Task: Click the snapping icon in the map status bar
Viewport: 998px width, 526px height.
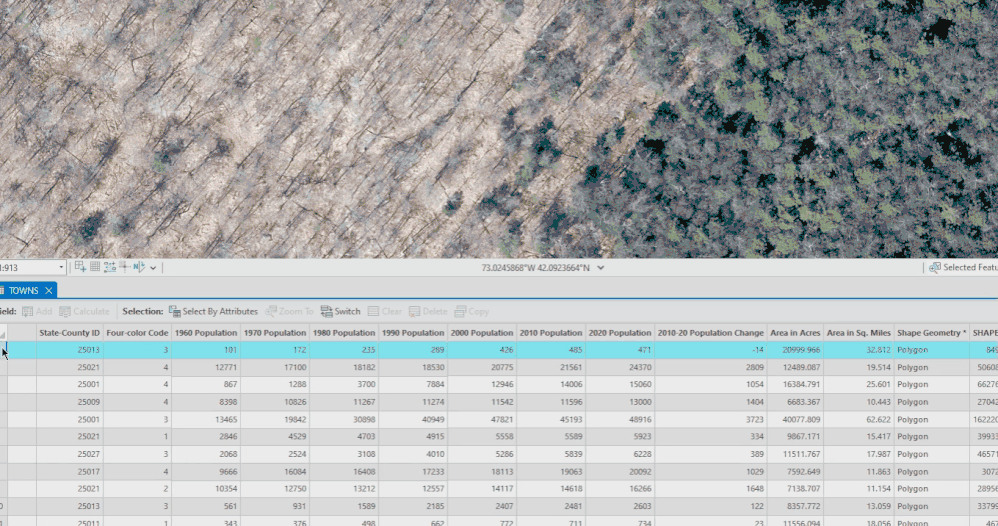Action: click(80, 267)
